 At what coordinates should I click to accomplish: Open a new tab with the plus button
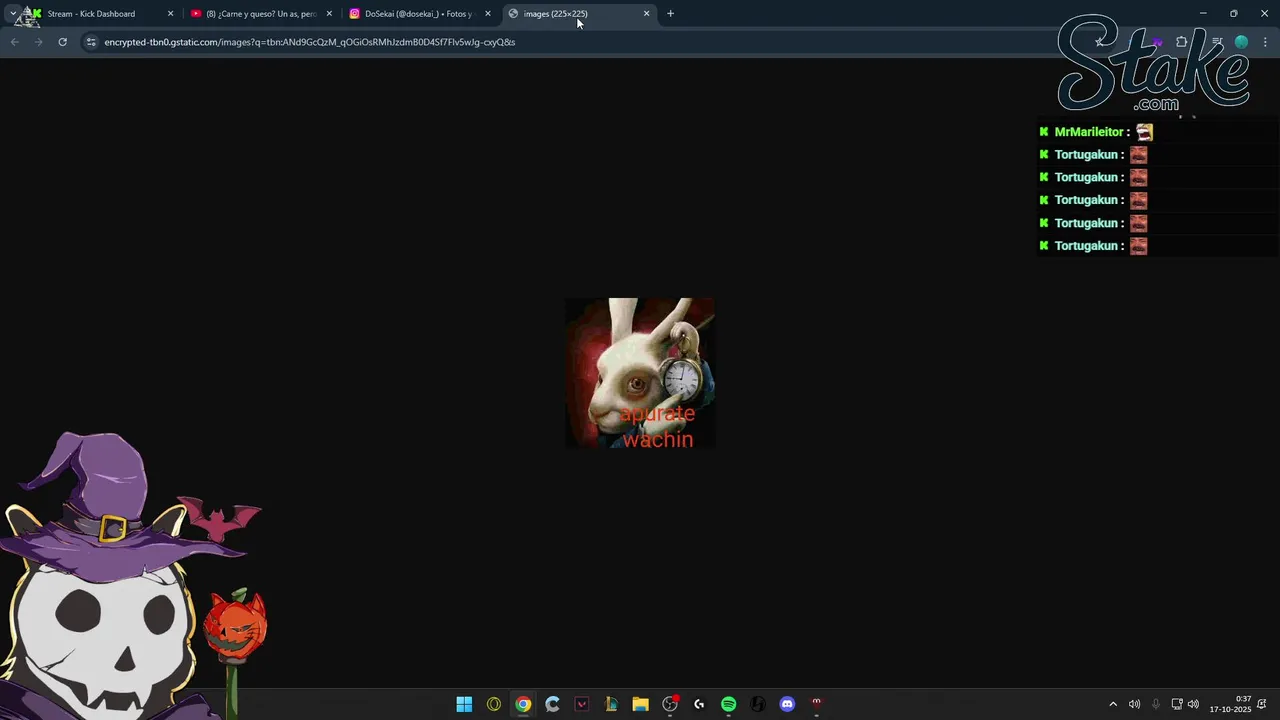(x=670, y=14)
